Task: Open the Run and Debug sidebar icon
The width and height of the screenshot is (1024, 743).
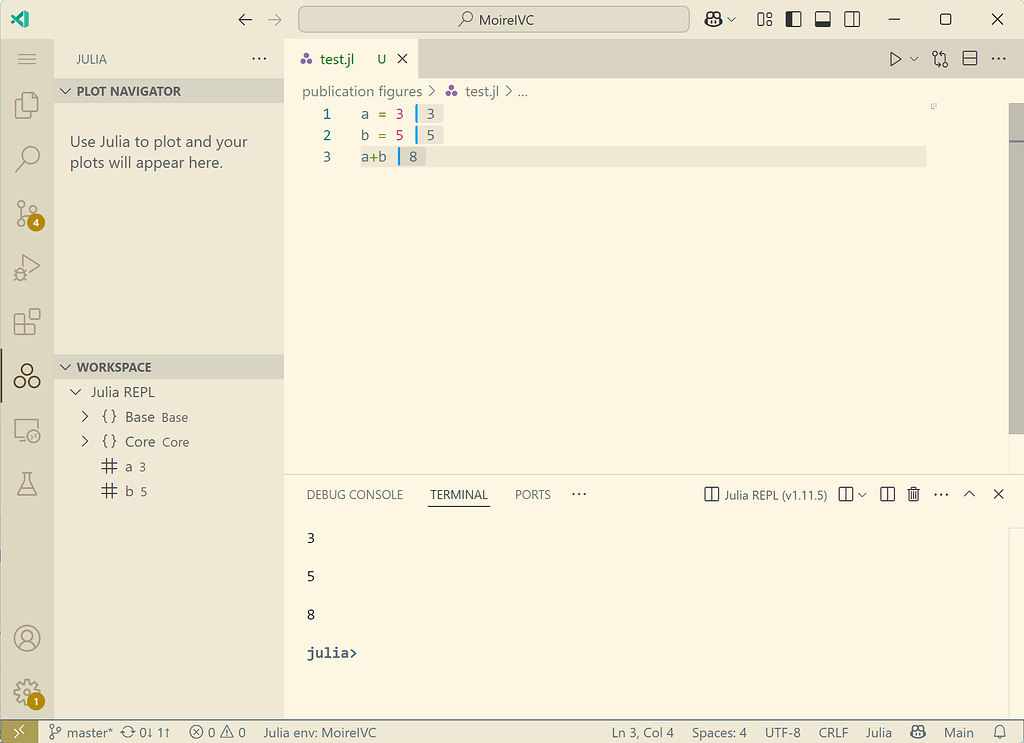Action: (27, 268)
